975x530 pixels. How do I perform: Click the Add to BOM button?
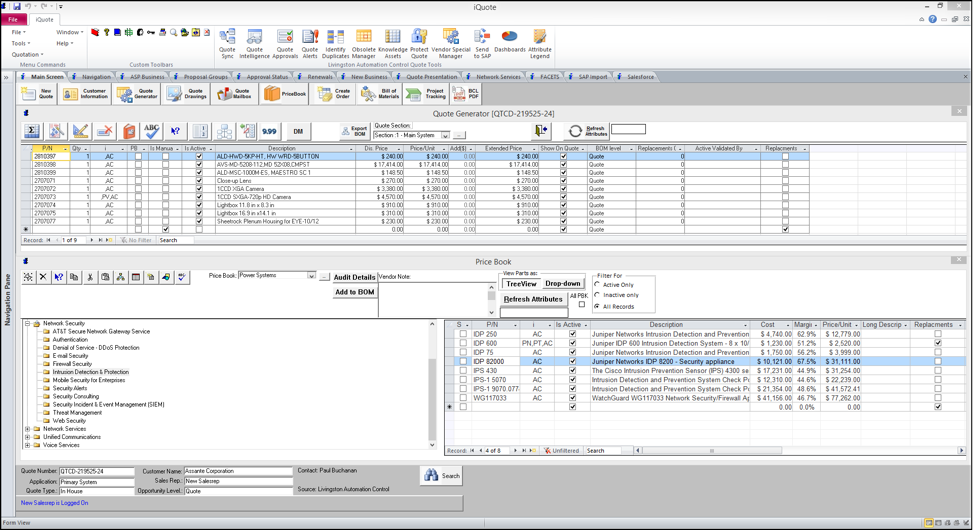tap(354, 292)
